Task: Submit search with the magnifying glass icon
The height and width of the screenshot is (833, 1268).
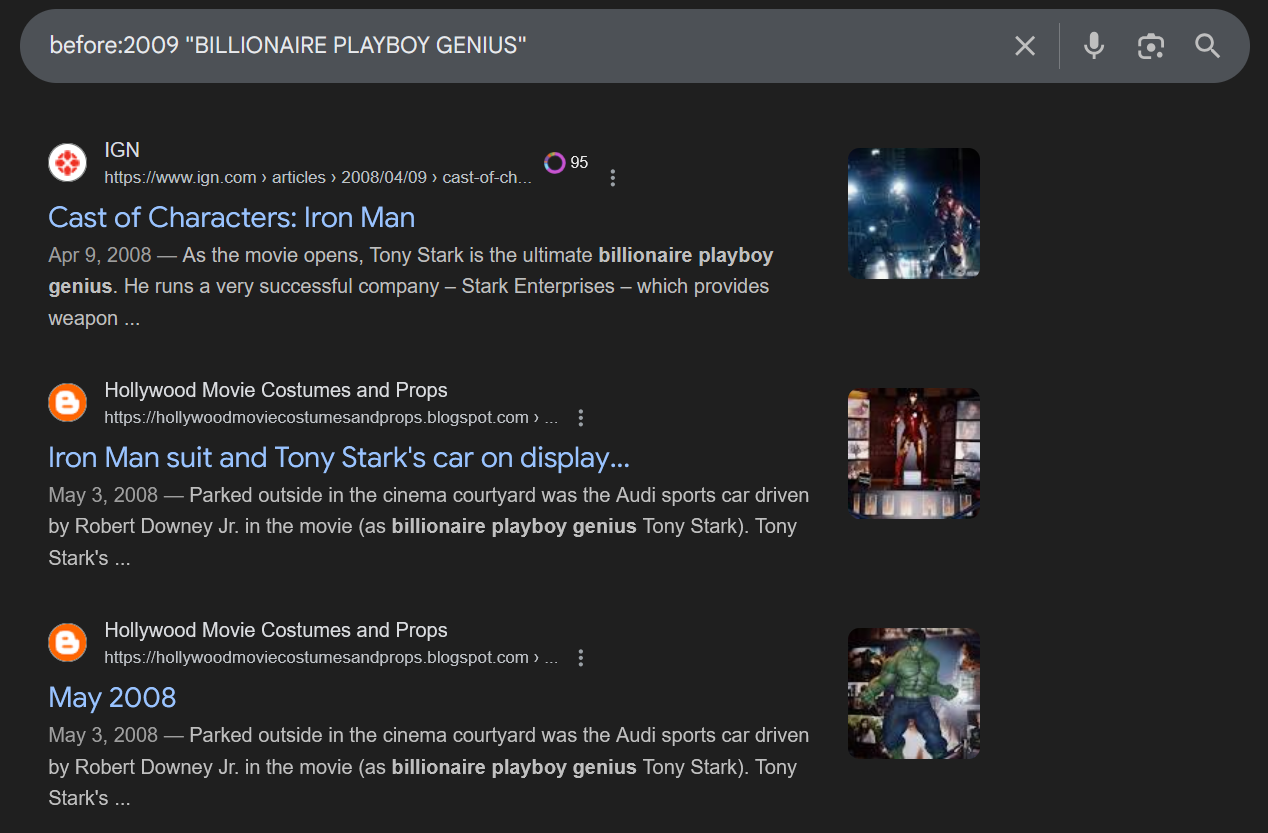Action: pyautogui.click(x=1208, y=46)
